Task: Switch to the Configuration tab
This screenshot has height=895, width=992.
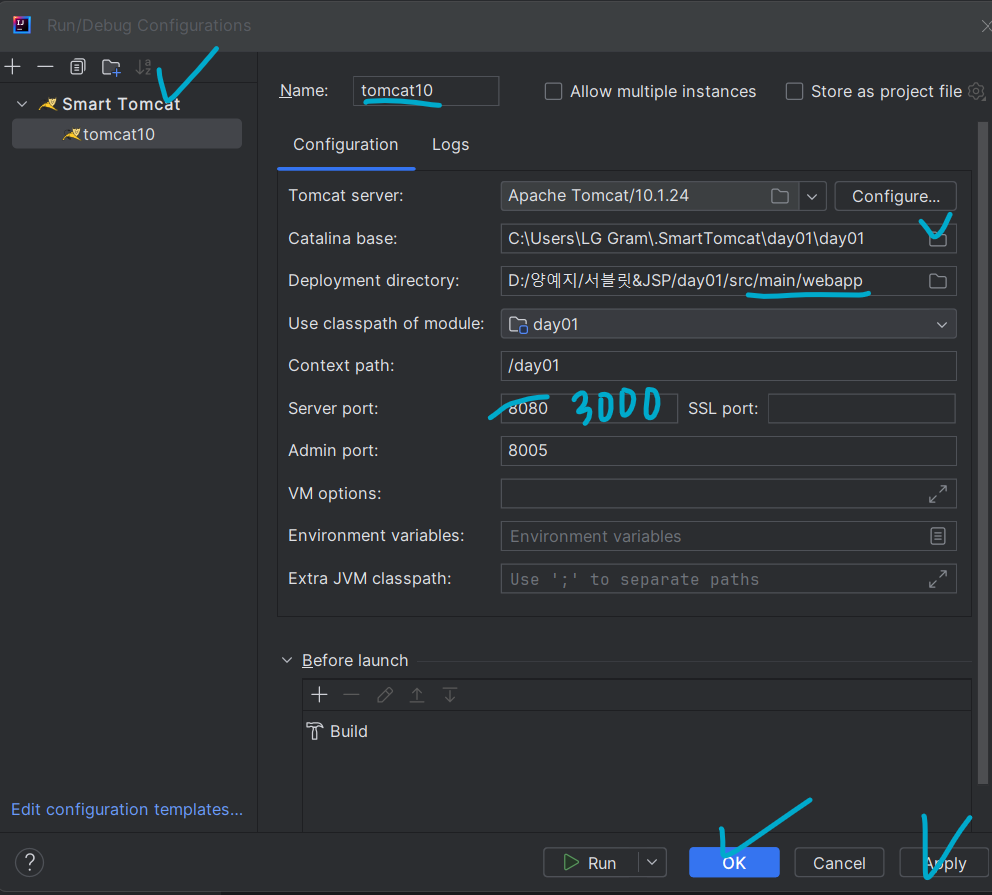Action: click(345, 145)
